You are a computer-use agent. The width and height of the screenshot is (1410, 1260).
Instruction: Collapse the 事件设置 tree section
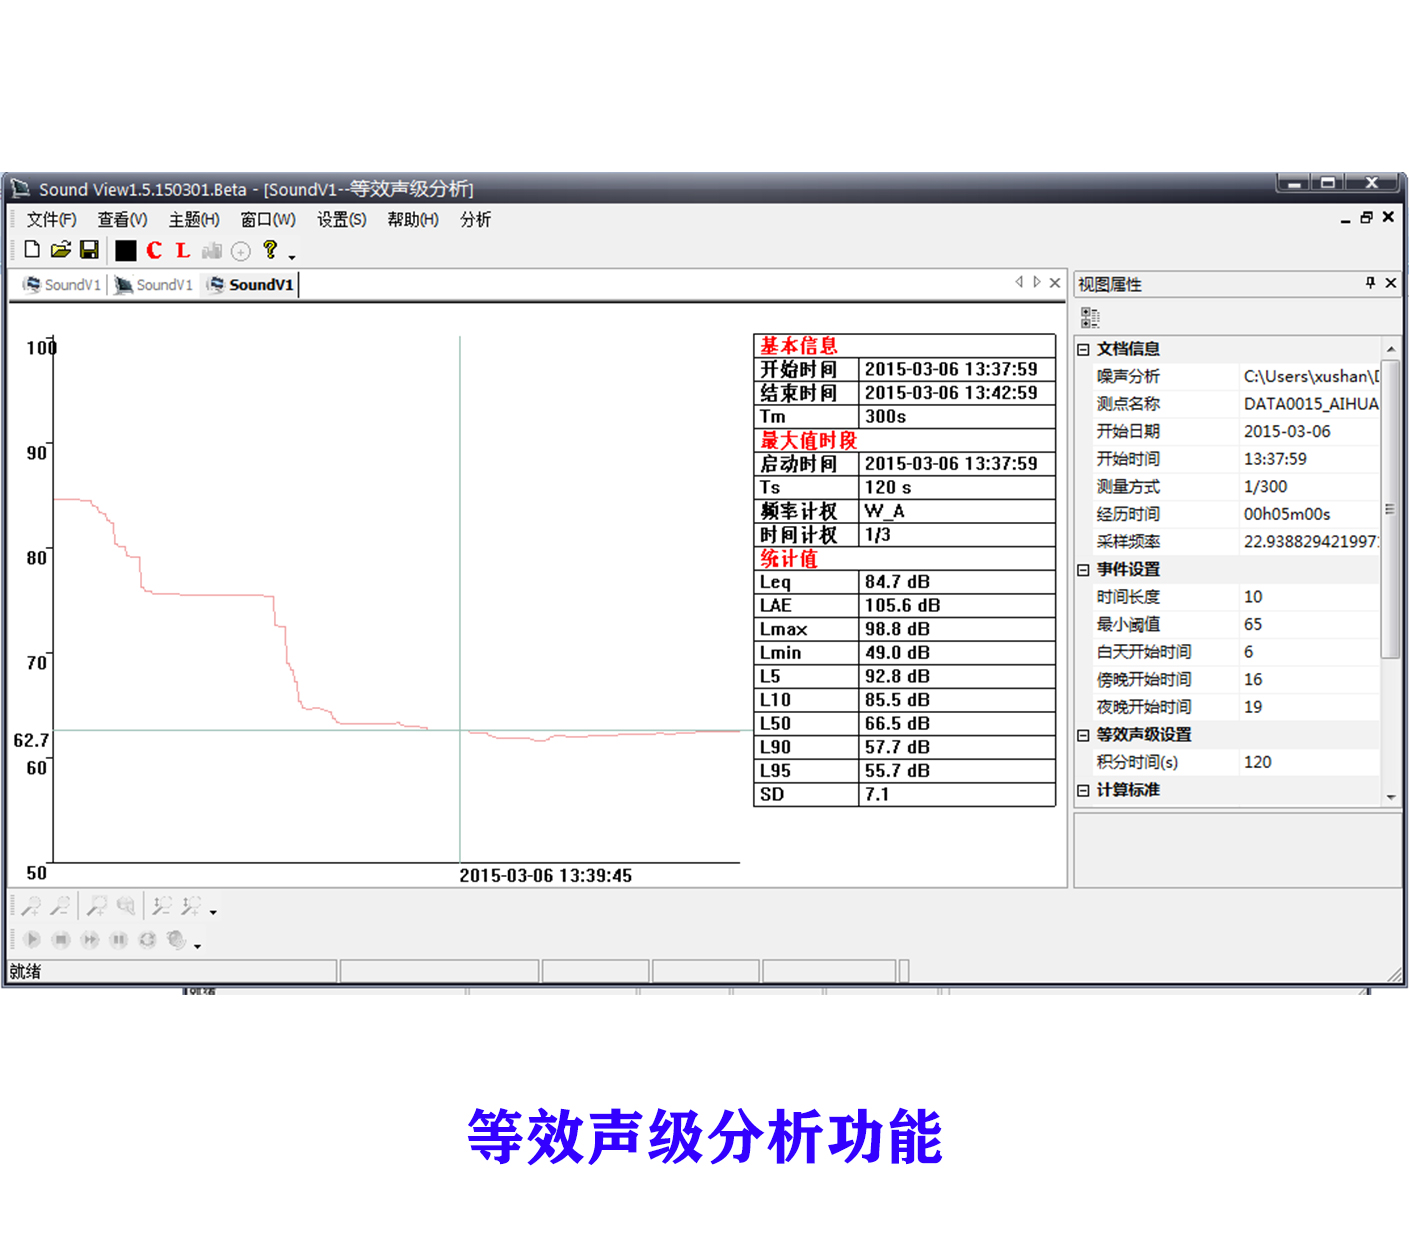point(1082,569)
